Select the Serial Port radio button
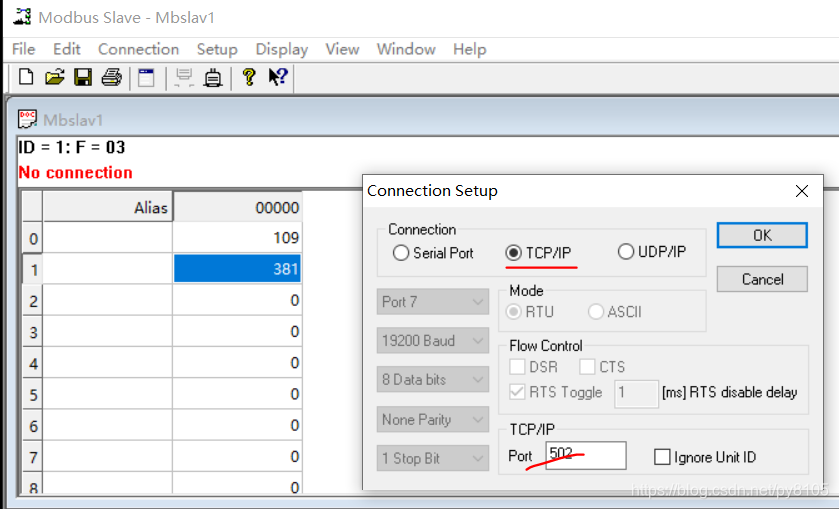839x509 pixels. (401, 253)
